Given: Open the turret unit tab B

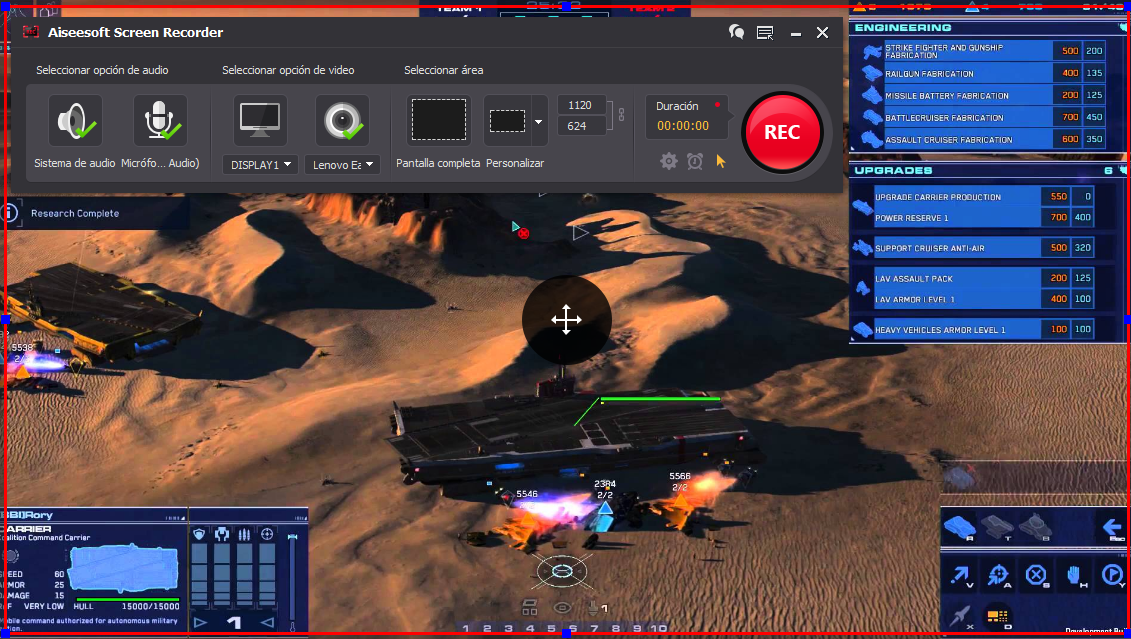Looking at the screenshot, I should coord(1035,527).
